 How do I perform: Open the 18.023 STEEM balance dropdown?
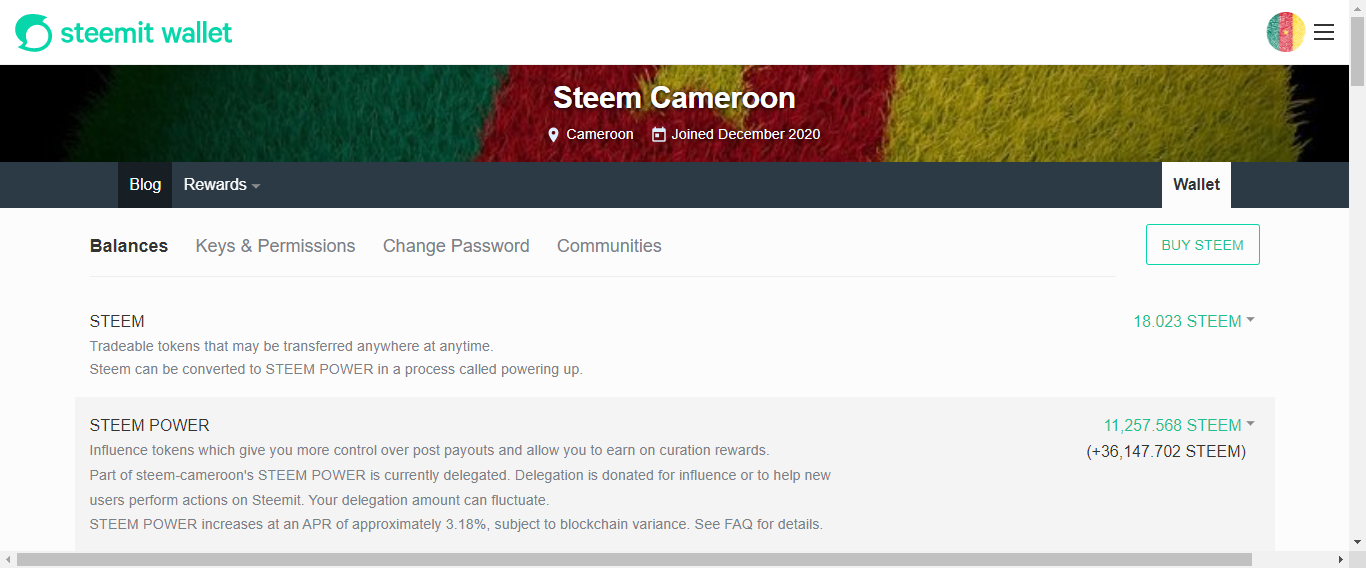1193,321
